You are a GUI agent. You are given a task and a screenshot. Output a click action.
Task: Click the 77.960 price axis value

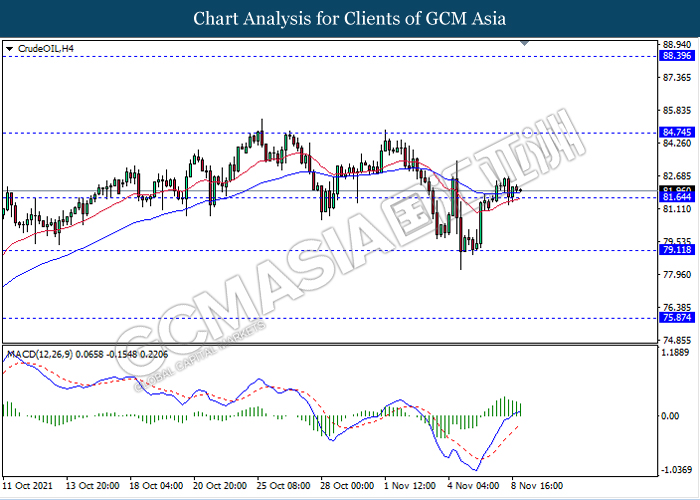678,275
